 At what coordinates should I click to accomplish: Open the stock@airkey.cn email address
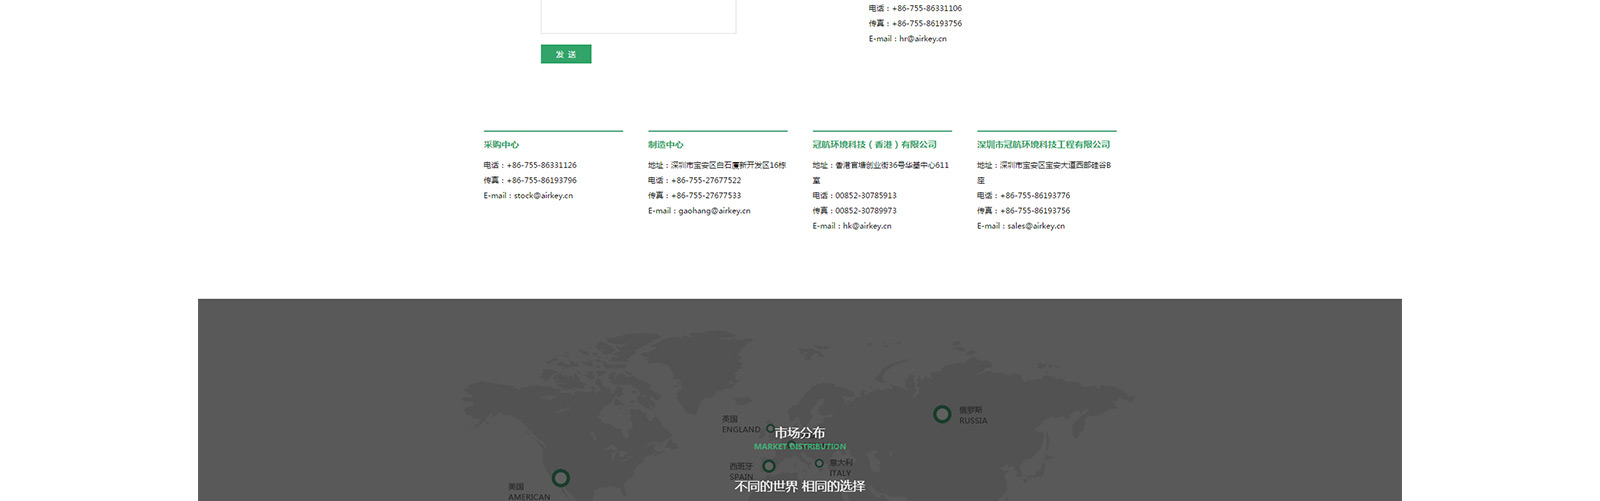point(543,196)
